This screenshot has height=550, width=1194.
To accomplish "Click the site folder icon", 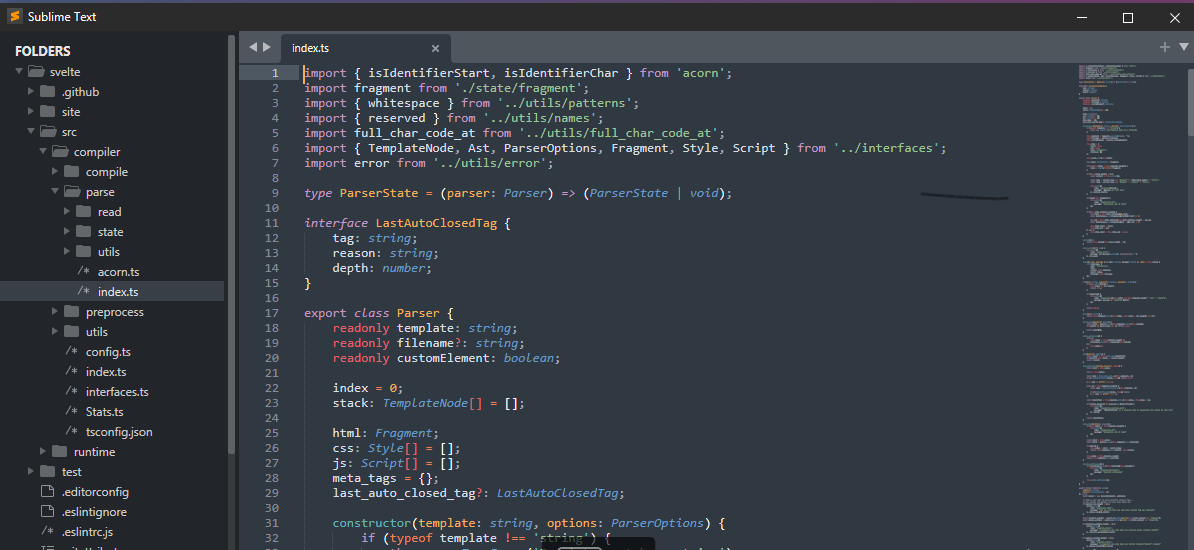I will coord(48,112).
